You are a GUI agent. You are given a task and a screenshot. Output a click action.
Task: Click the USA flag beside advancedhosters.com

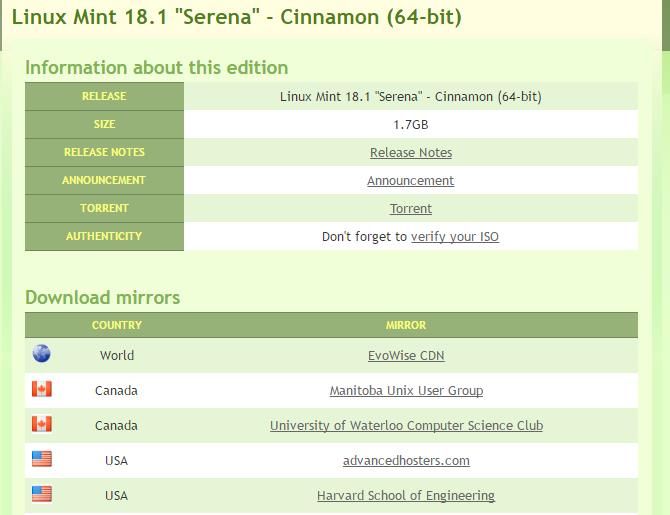pyautogui.click(x=41, y=459)
